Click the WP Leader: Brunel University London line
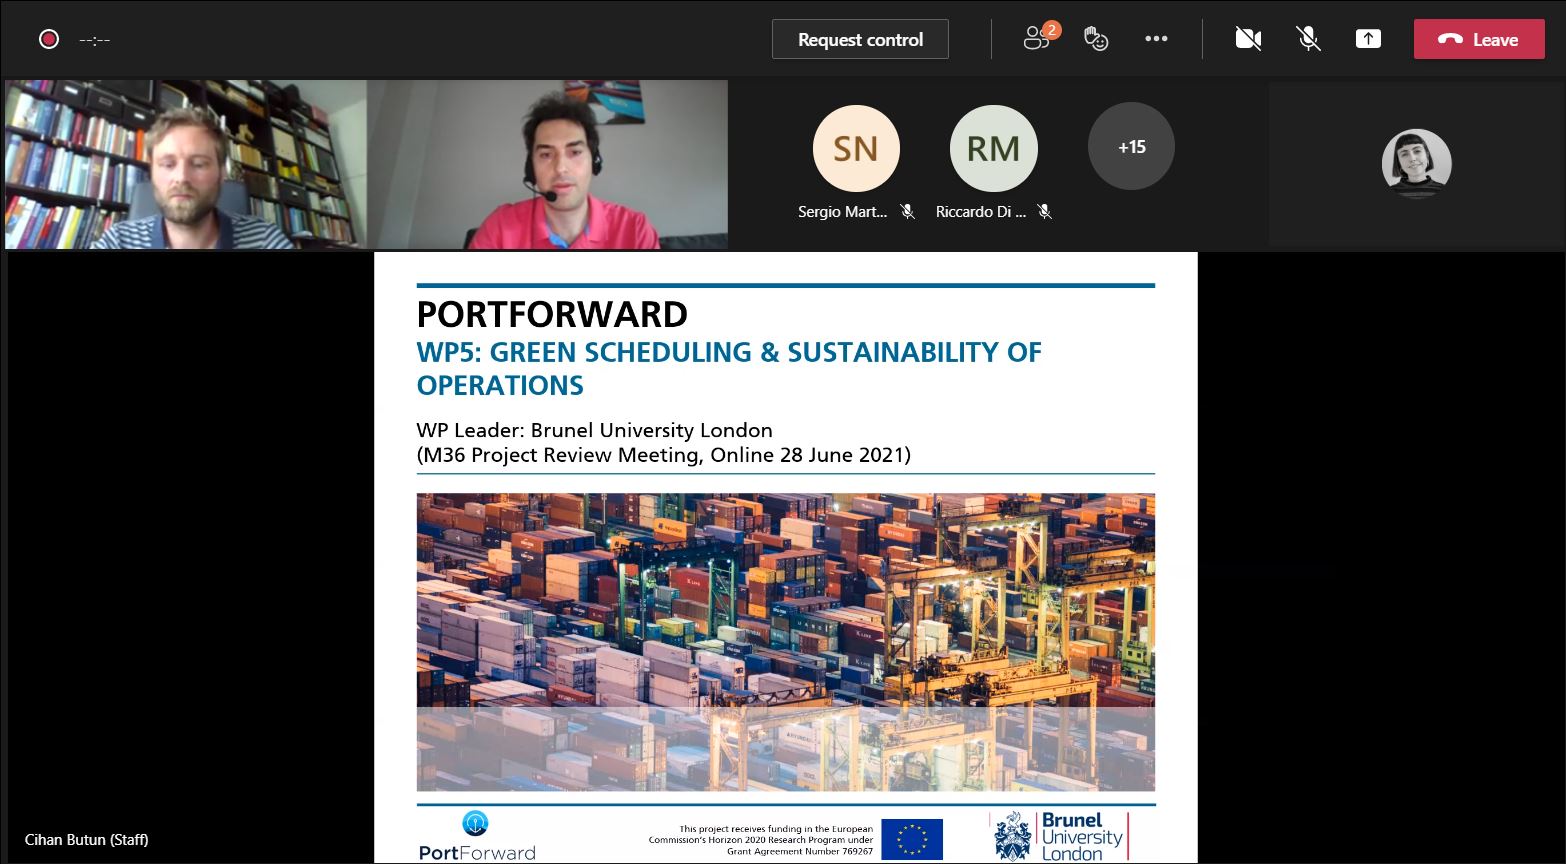 (x=594, y=430)
